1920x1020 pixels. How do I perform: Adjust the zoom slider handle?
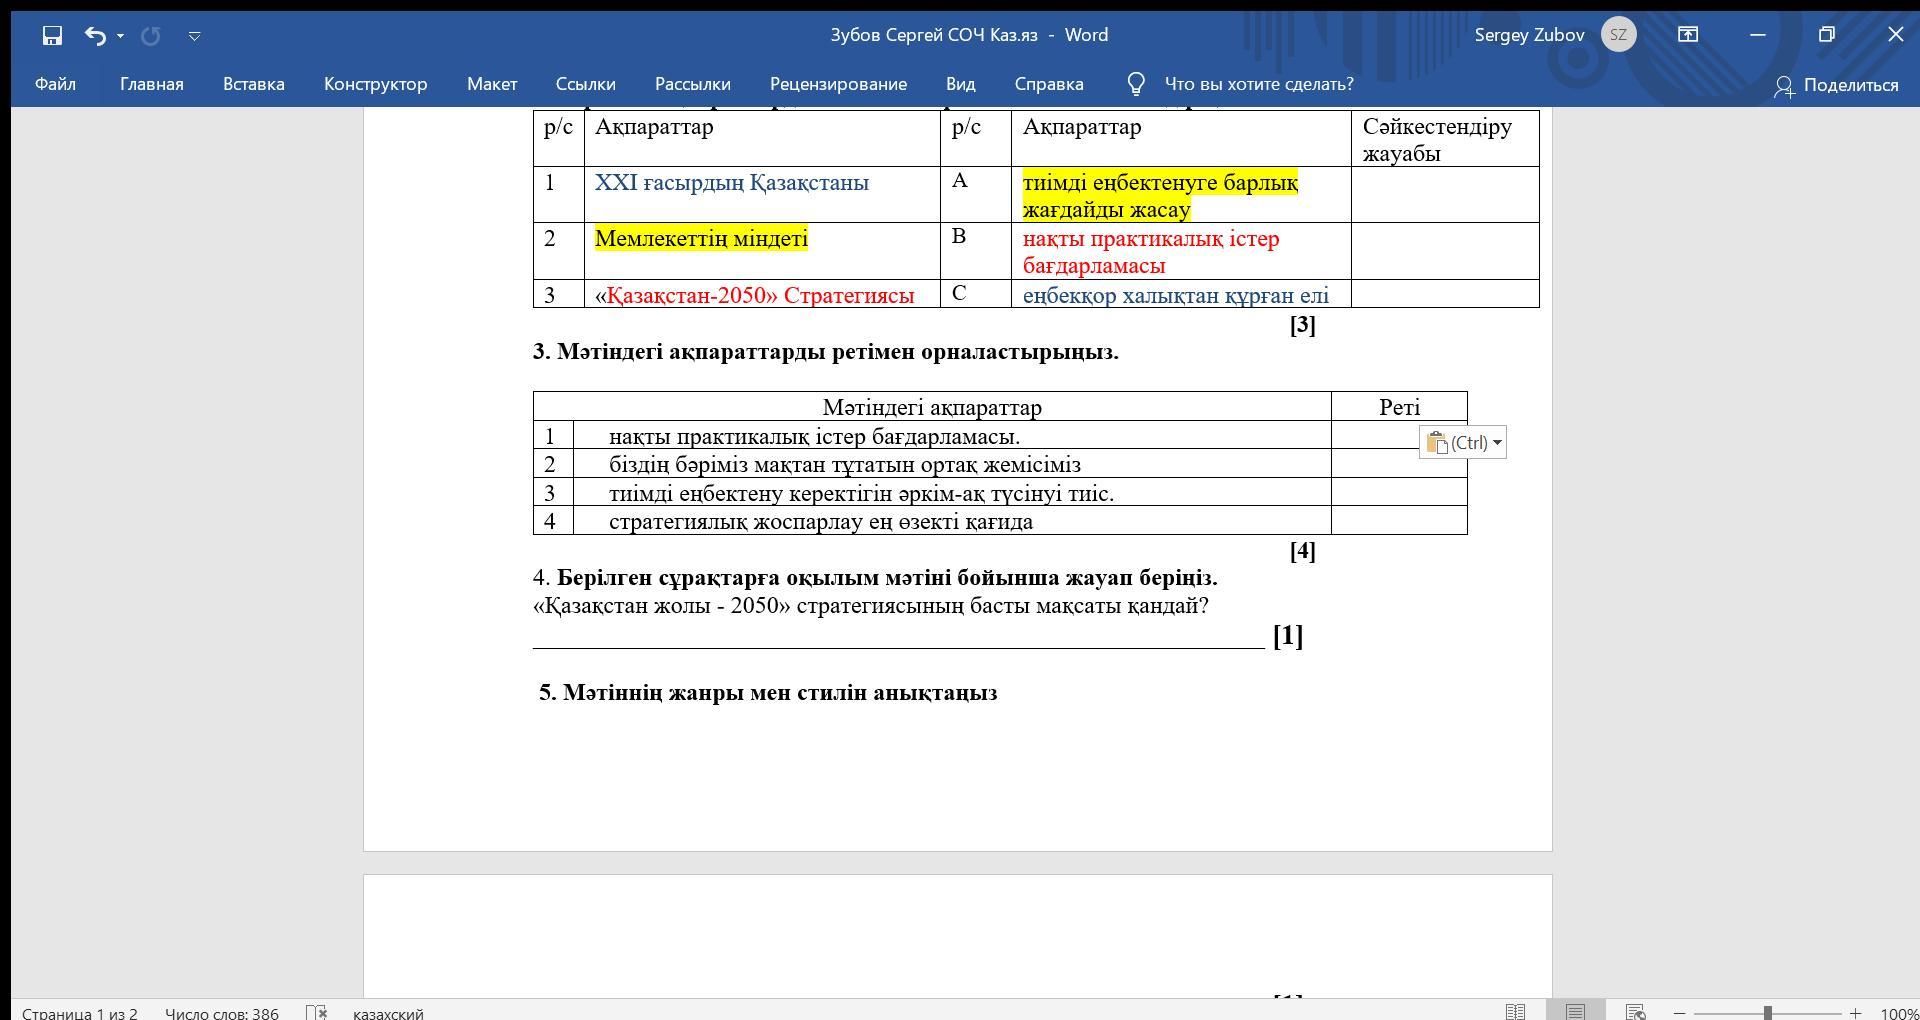point(1768,1013)
